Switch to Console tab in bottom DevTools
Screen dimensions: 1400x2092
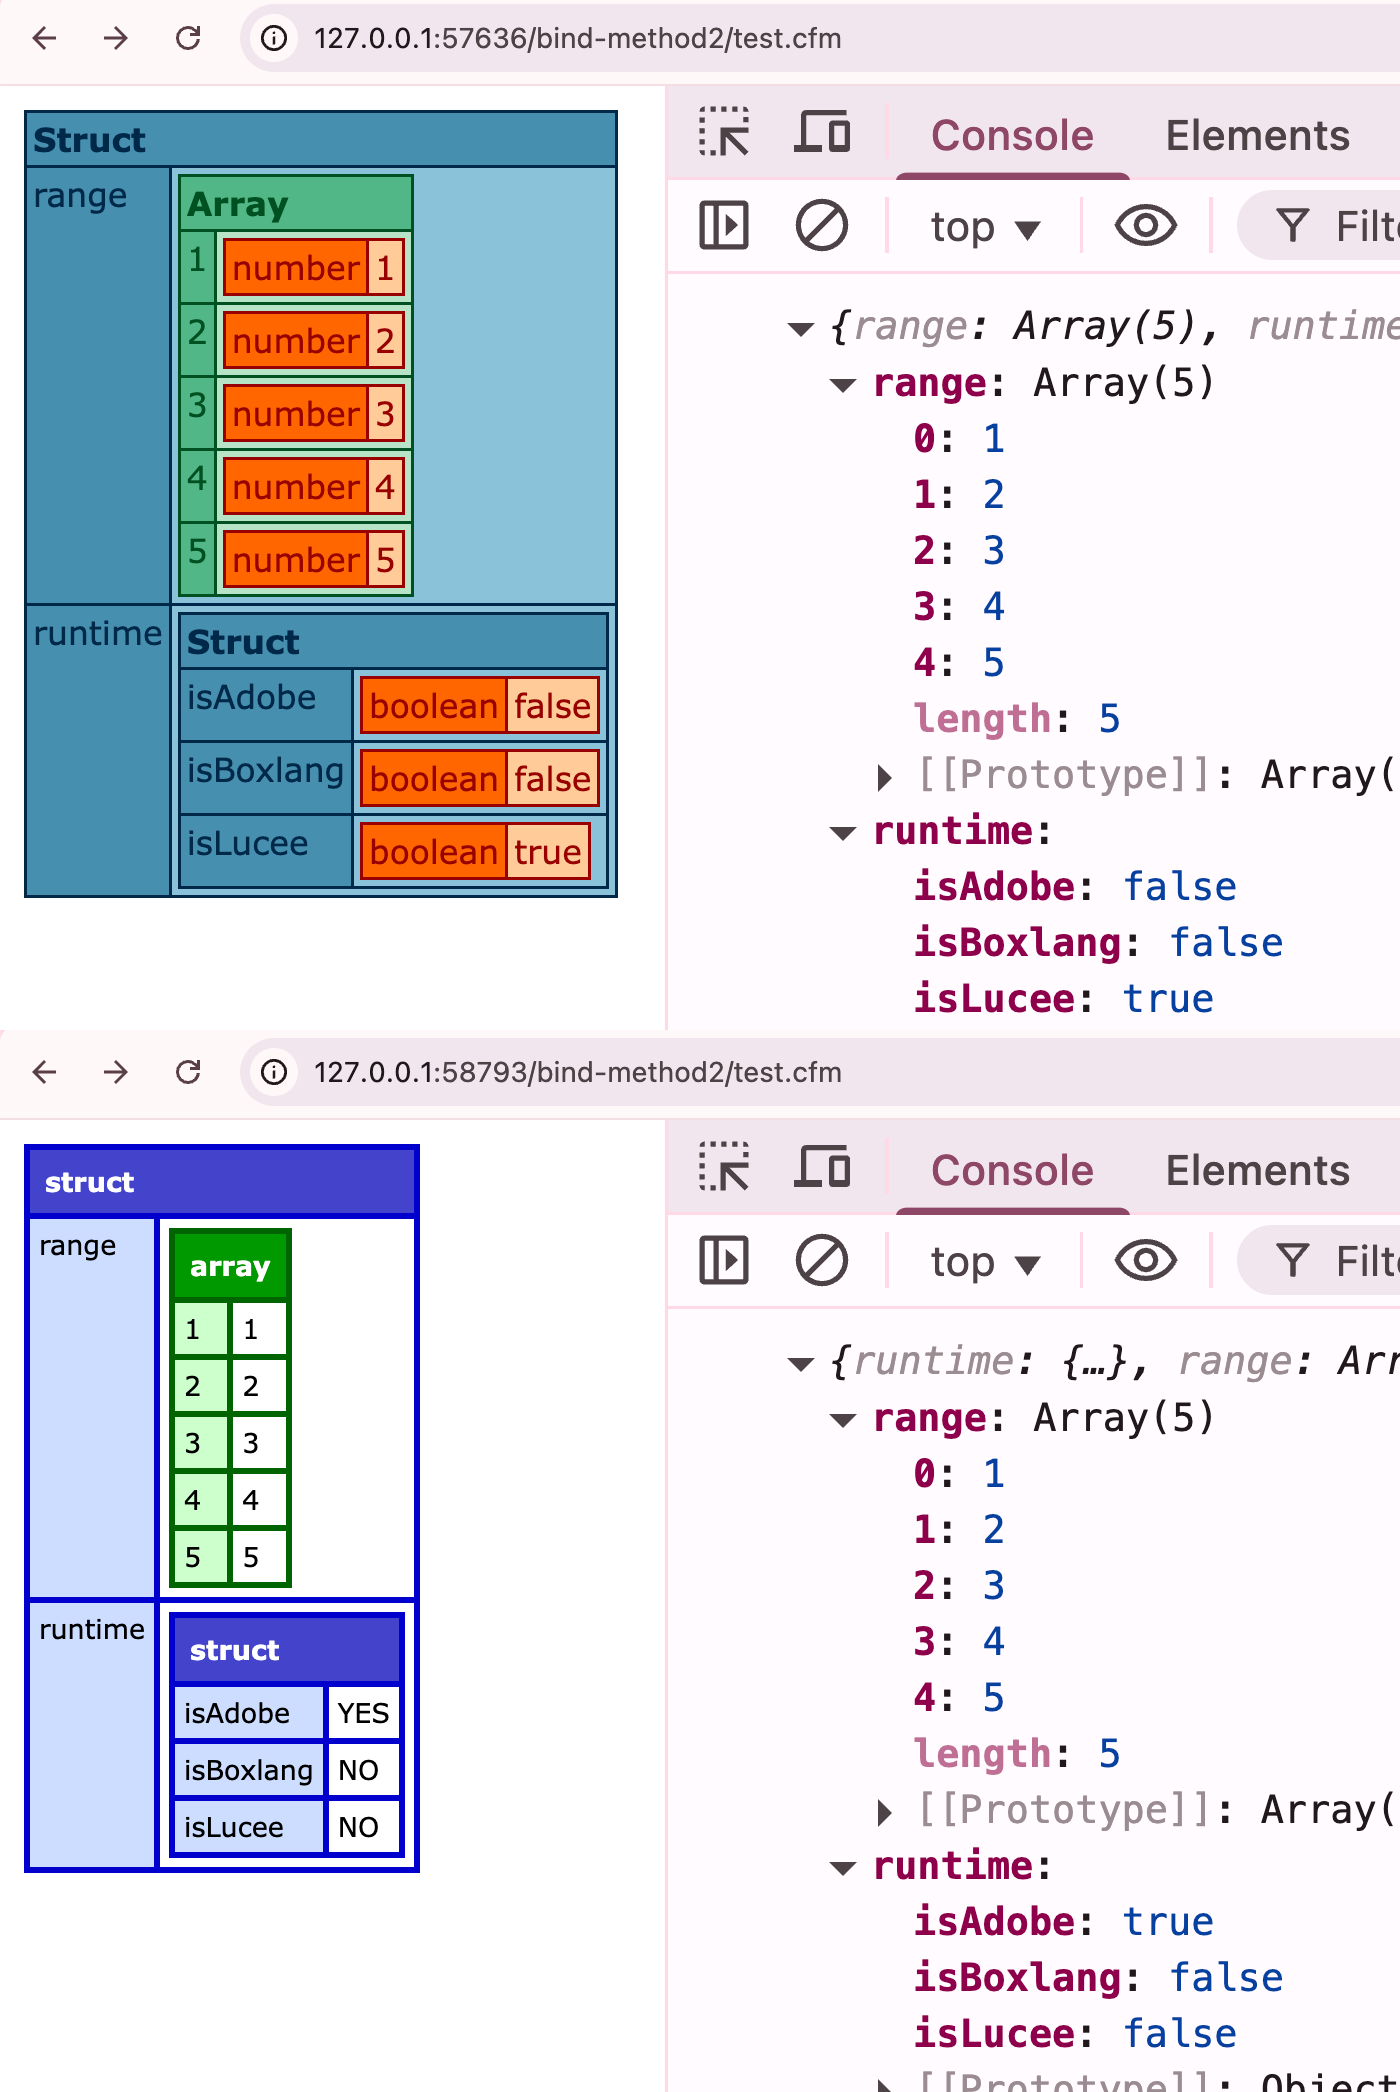(x=1012, y=1170)
